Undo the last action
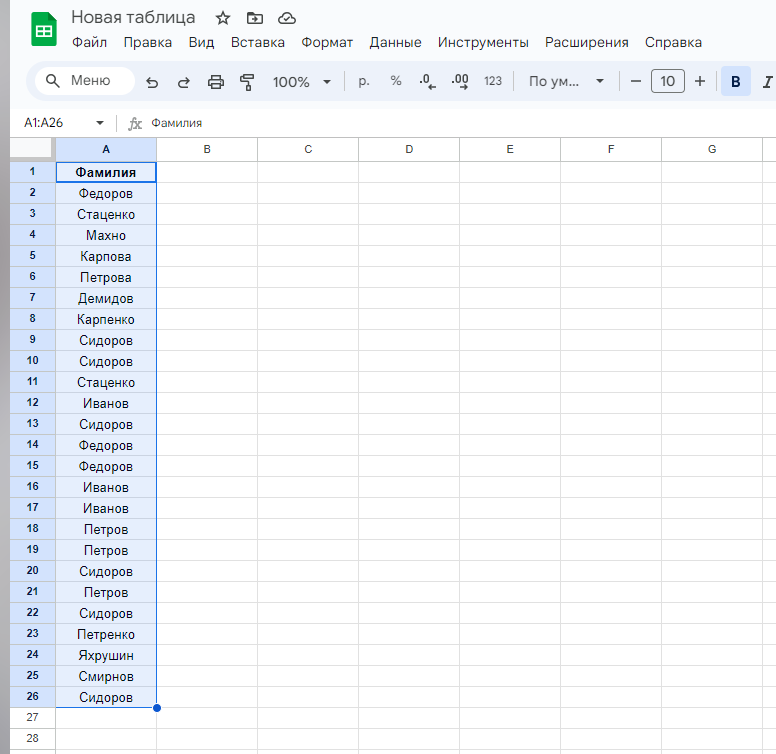776x754 pixels. (152, 82)
